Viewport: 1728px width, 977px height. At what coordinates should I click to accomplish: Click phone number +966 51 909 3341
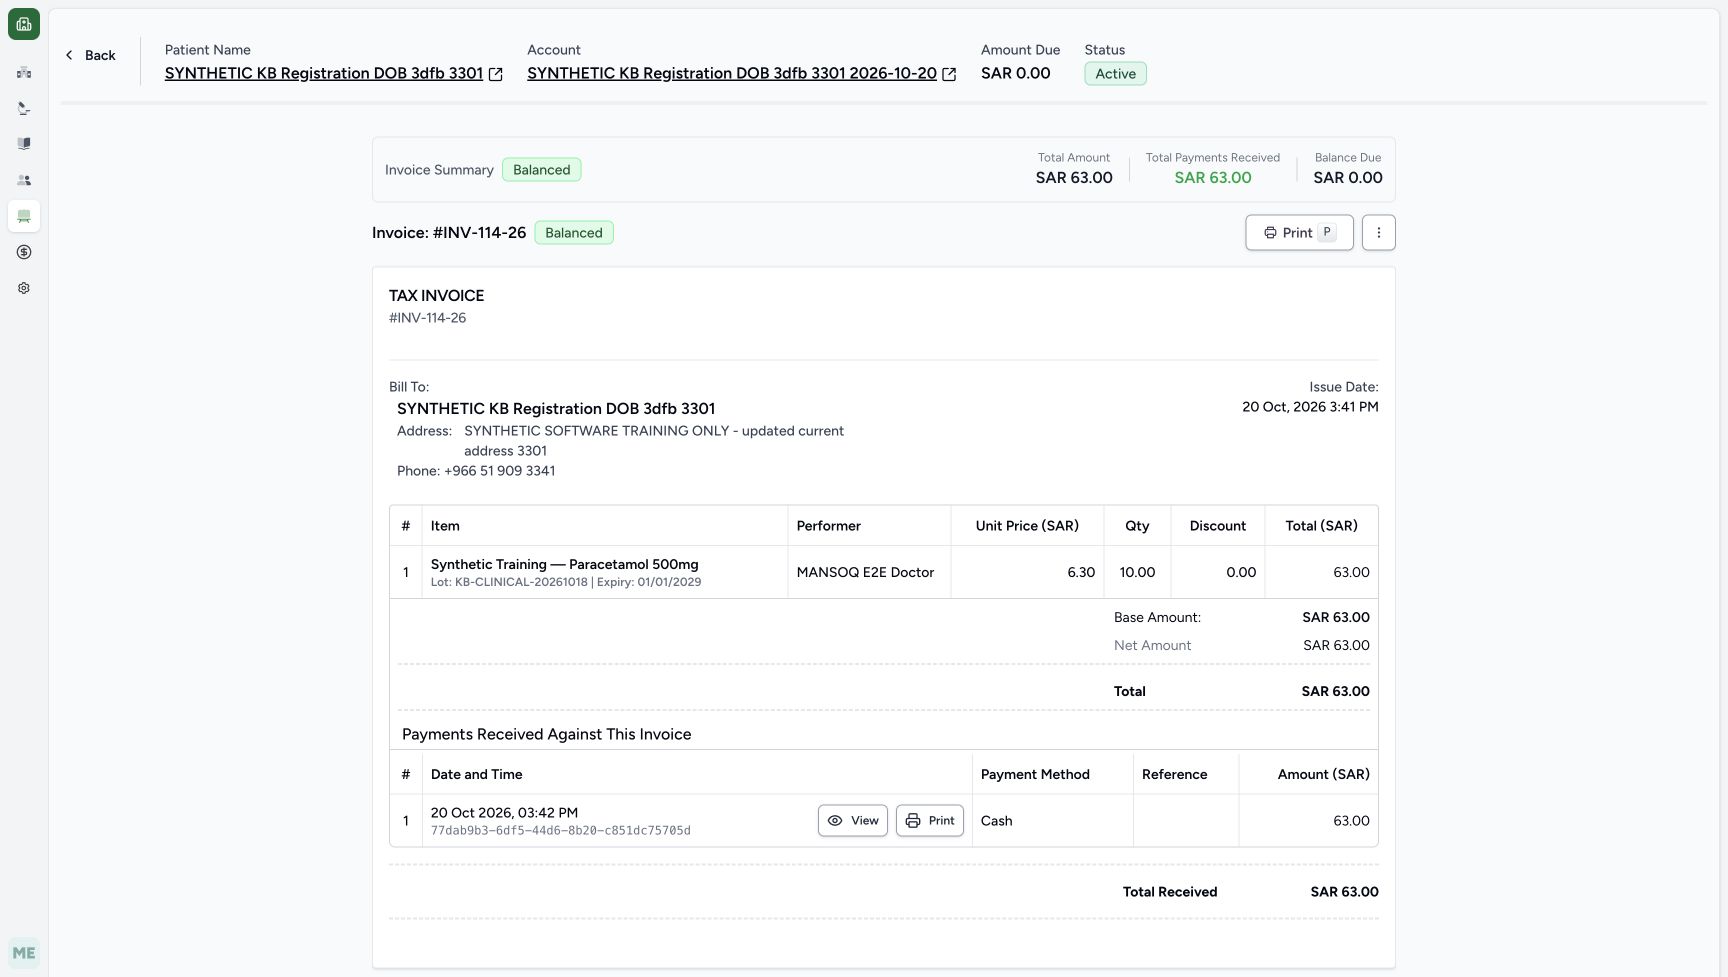pyautogui.click(x=499, y=471)
